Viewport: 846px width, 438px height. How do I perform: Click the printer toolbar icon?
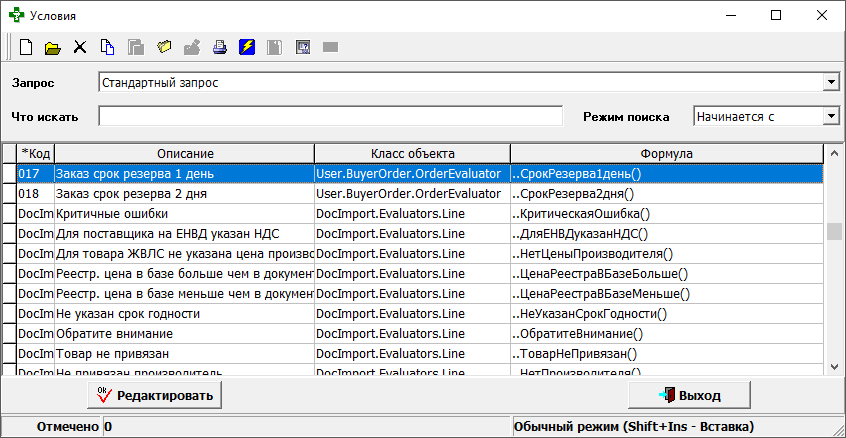[219, 47]
